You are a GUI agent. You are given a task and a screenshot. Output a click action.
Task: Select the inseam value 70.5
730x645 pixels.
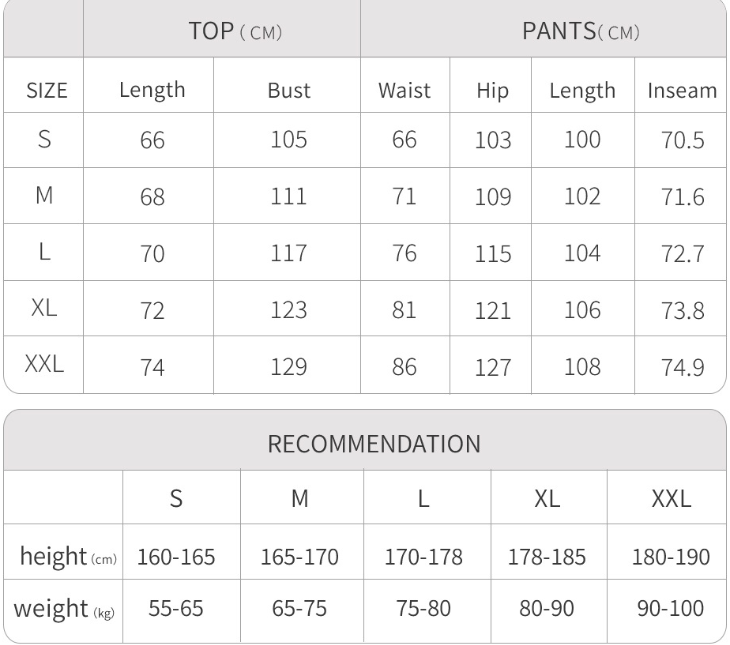(x=682, y=141)
